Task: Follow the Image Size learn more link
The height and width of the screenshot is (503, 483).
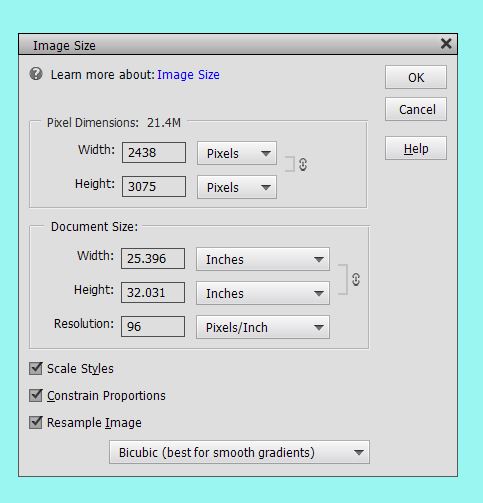Action: pos(188,75)
